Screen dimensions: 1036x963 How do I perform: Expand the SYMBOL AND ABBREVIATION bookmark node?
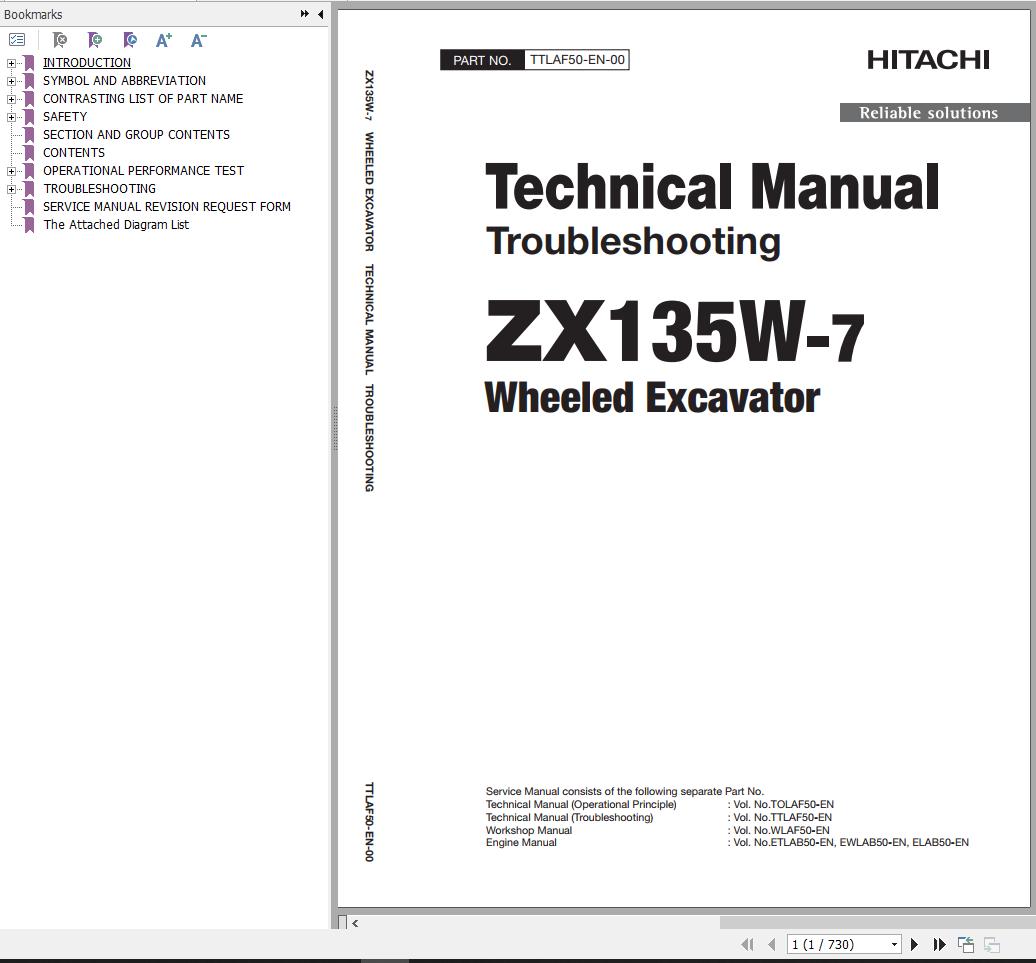click(x=11, y=81)
